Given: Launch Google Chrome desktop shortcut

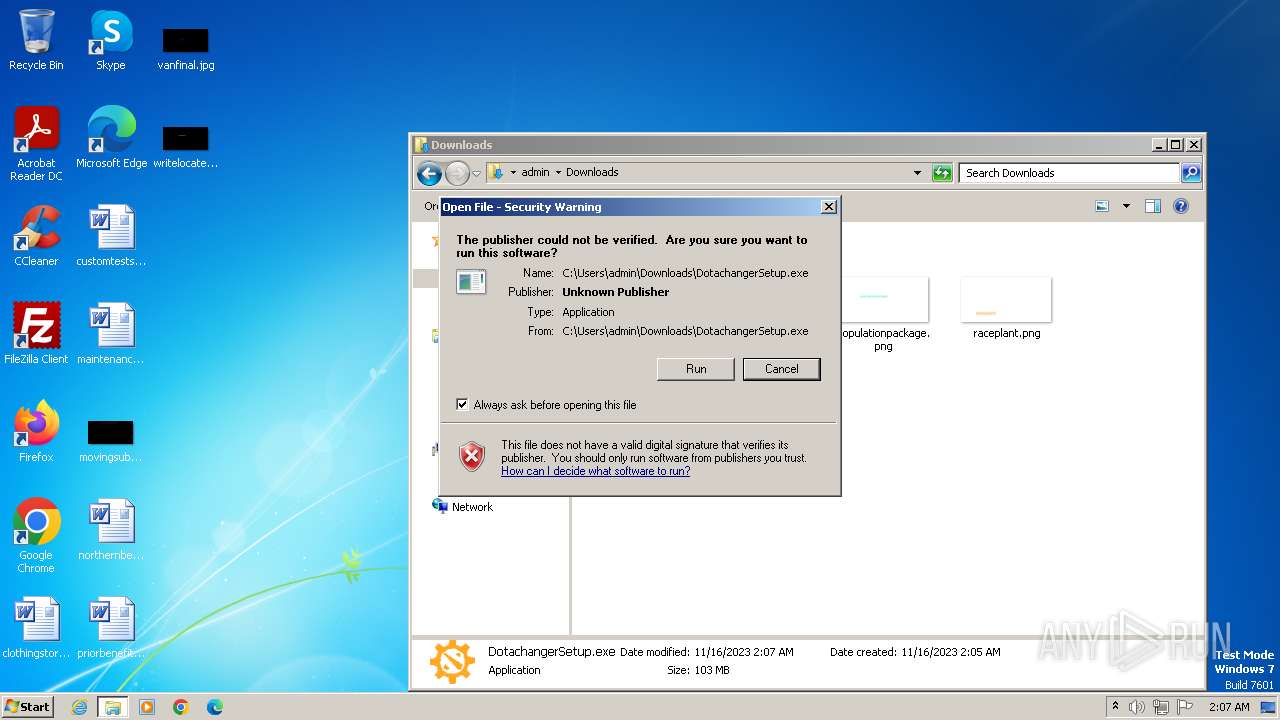Looking at the screenshot, I should coord(36,536).
